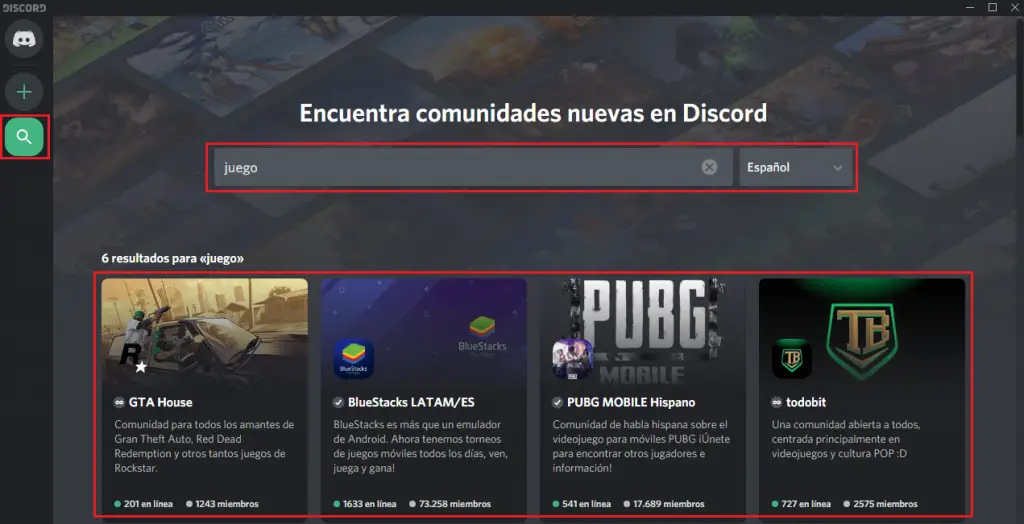The width and height of the screenshot is (1024, 524).
Task: Select the BlueStacks LATAM/ES server title
Action: coord(411,402)
